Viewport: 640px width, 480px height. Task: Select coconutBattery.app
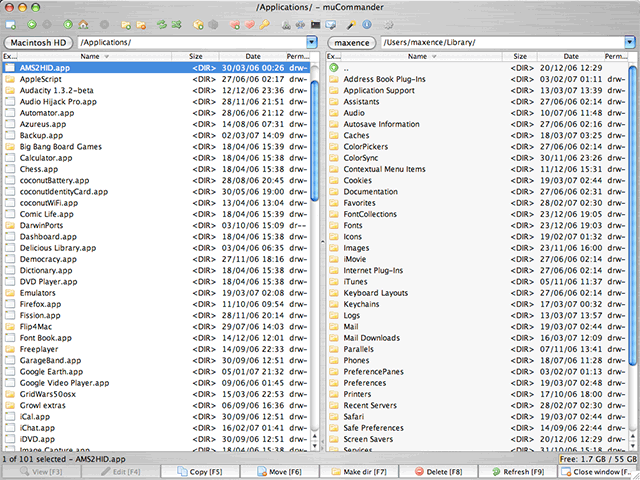[x=156, y=180]
